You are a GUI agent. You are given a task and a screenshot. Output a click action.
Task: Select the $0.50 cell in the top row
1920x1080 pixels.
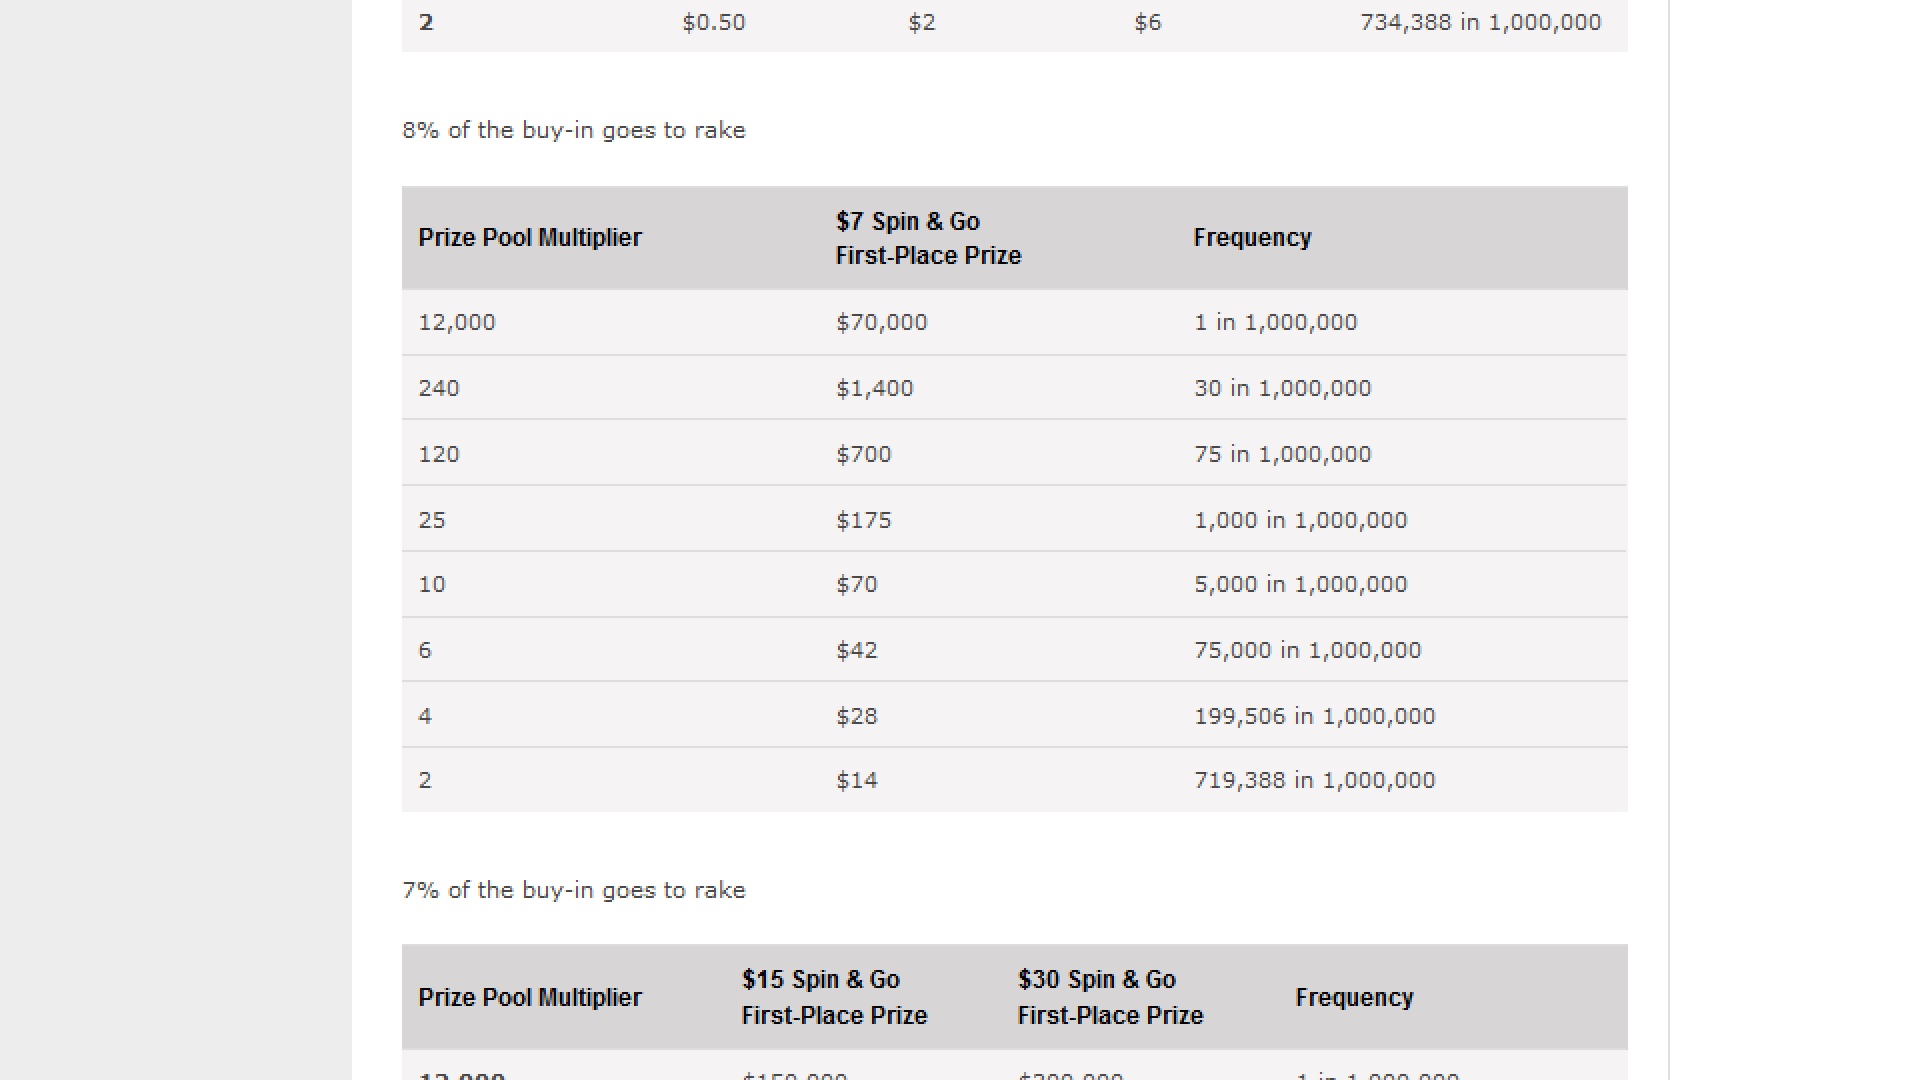point(713,22)
